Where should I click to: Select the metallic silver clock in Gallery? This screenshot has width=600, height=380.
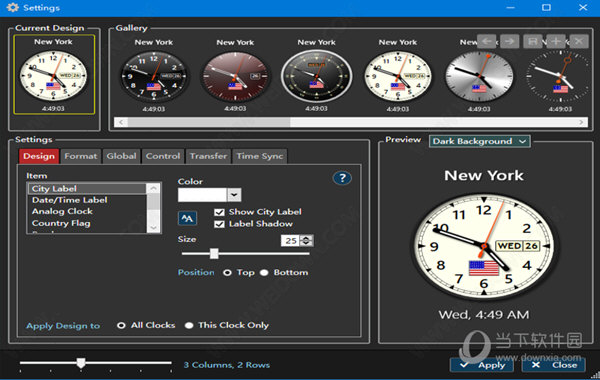point(479,77)
